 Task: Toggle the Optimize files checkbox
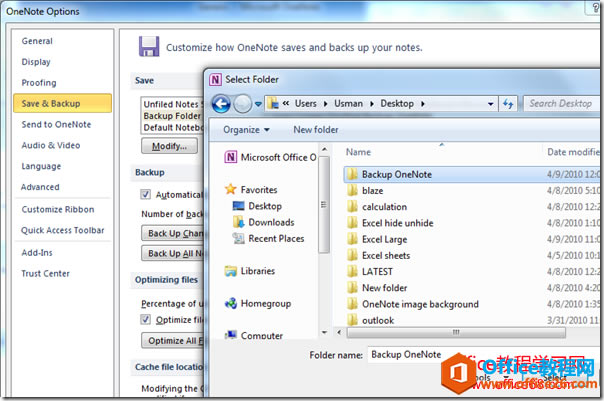click(x=146, y=319)
